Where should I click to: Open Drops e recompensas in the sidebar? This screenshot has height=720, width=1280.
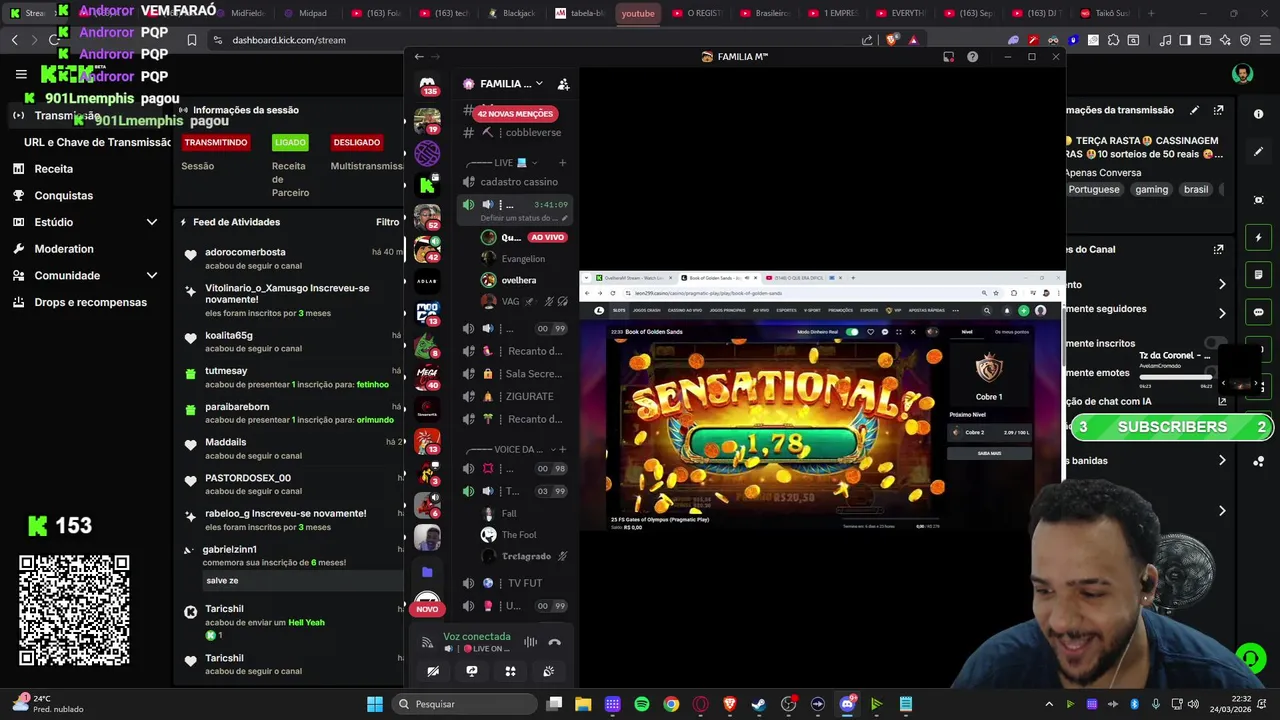click(x=90, y=302)
